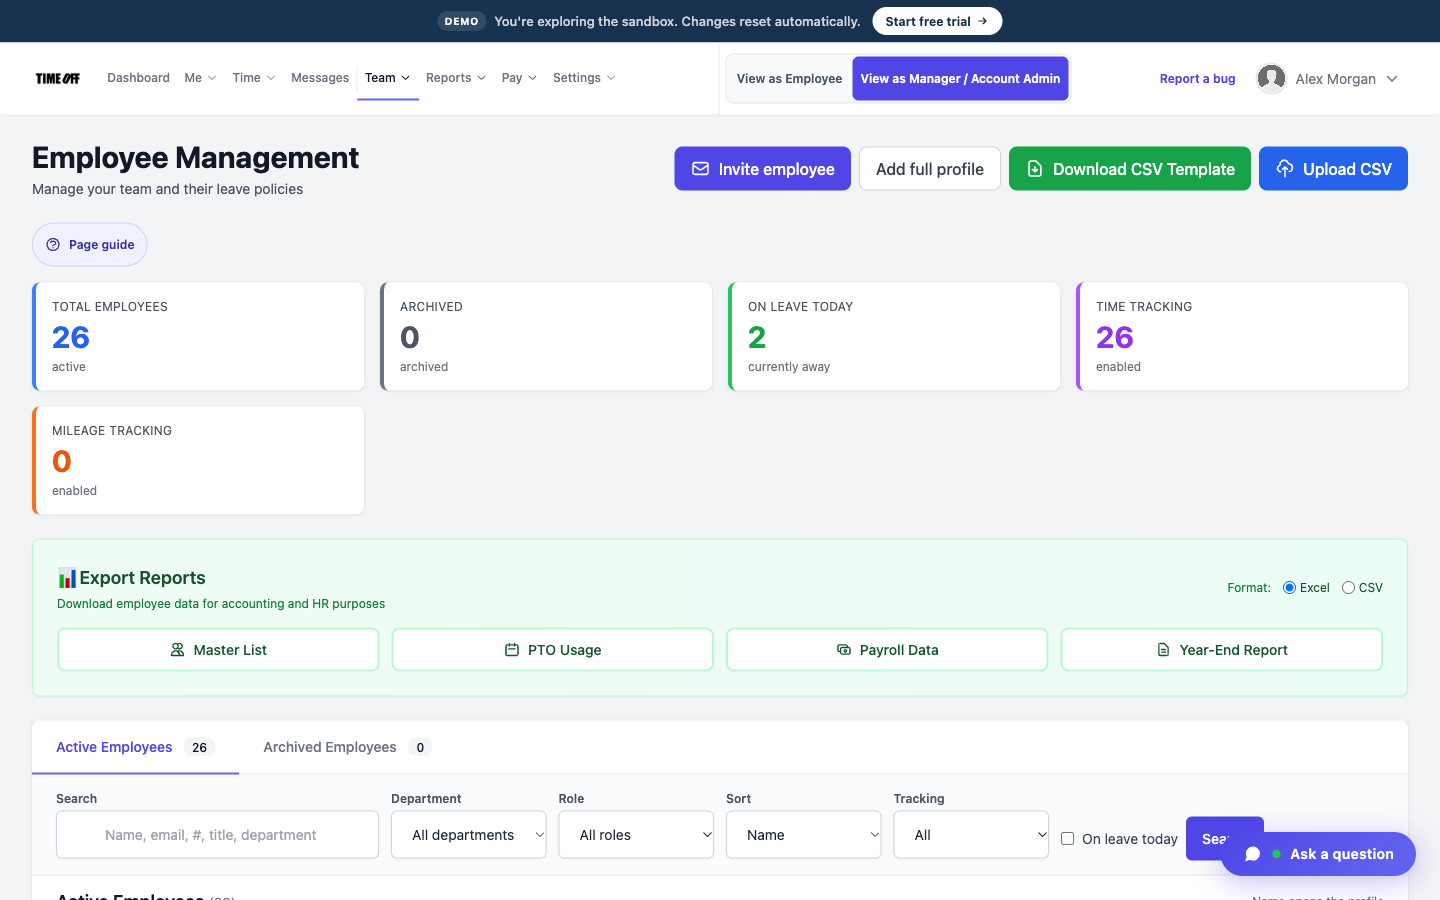This screenshot has height=900, width=1440.
Task: Switch to View as Manager / Account Admin
Action: pos(960,79)
